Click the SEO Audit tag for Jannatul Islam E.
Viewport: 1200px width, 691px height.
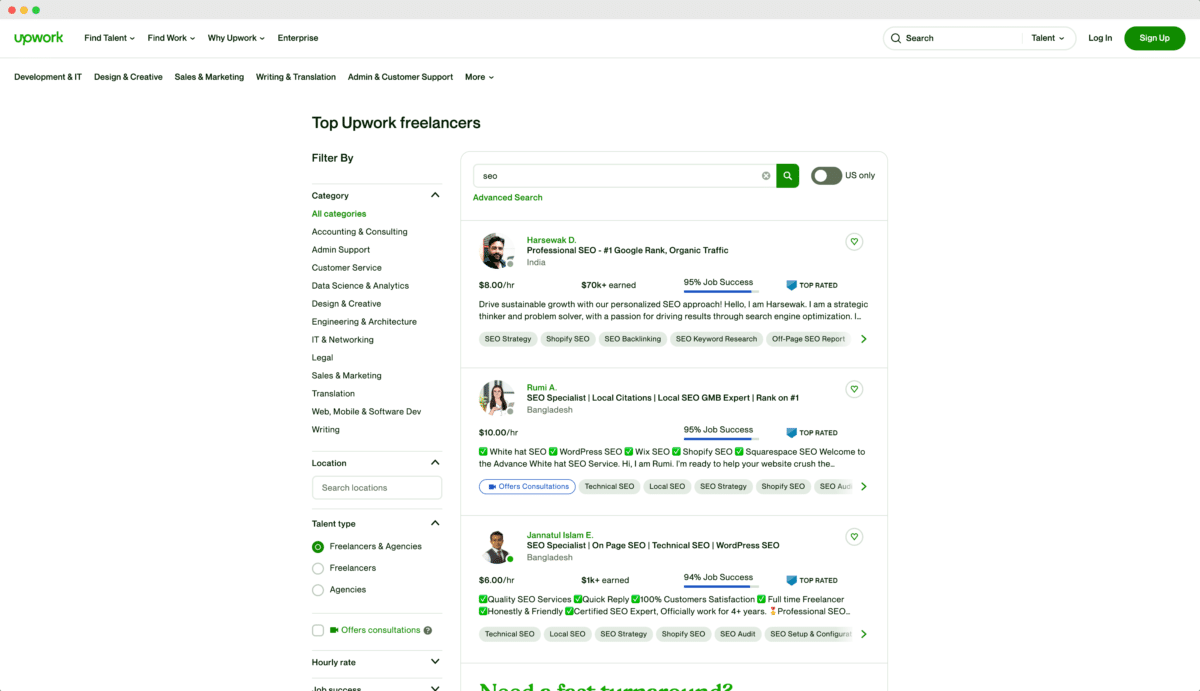click(738, 634)
